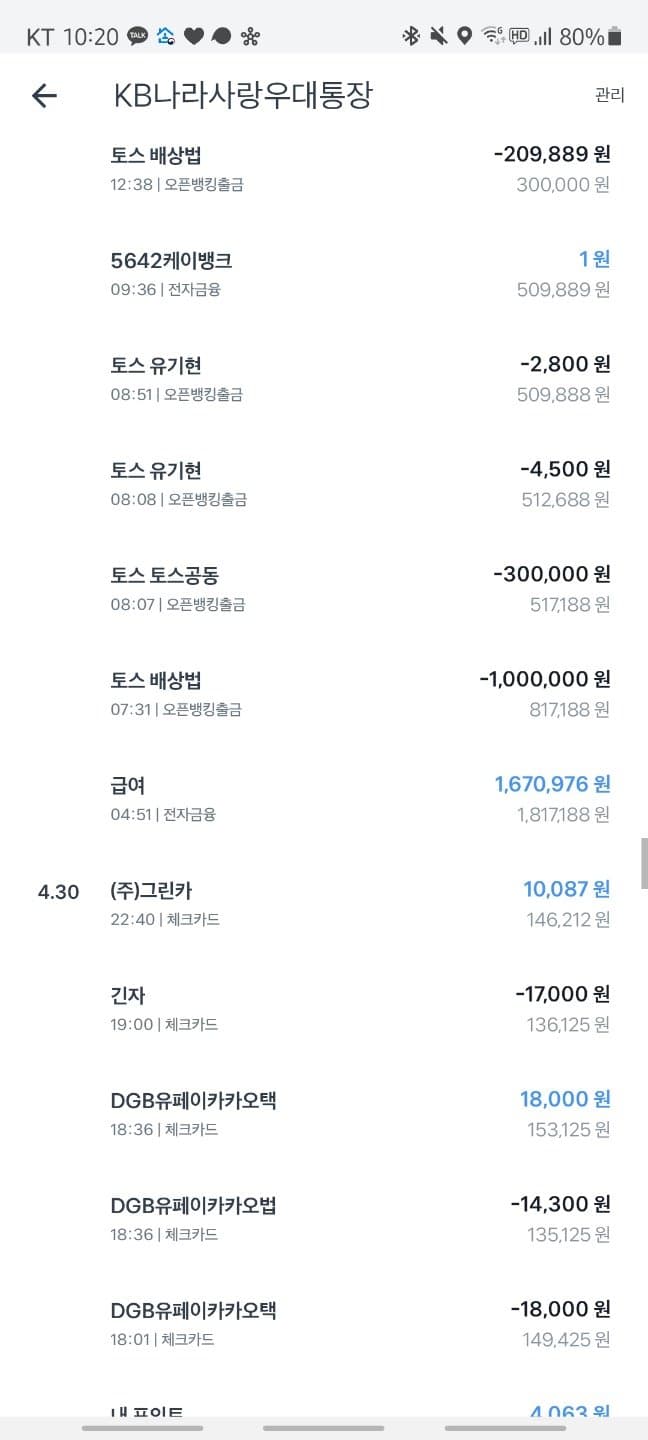The width and height of the screenshot is (648, 1440).
Task: Open the 5642케이뱅크 1원 transaction
Action: tap(360, 273)
